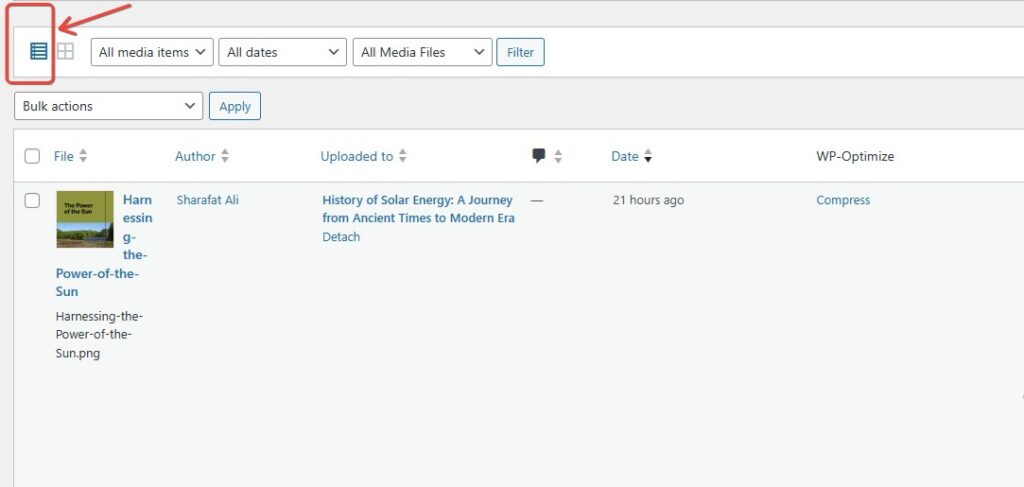Open History of Solar Energy post link
The height and width of the screenshot is (487, 1024).
click(418, 209)
